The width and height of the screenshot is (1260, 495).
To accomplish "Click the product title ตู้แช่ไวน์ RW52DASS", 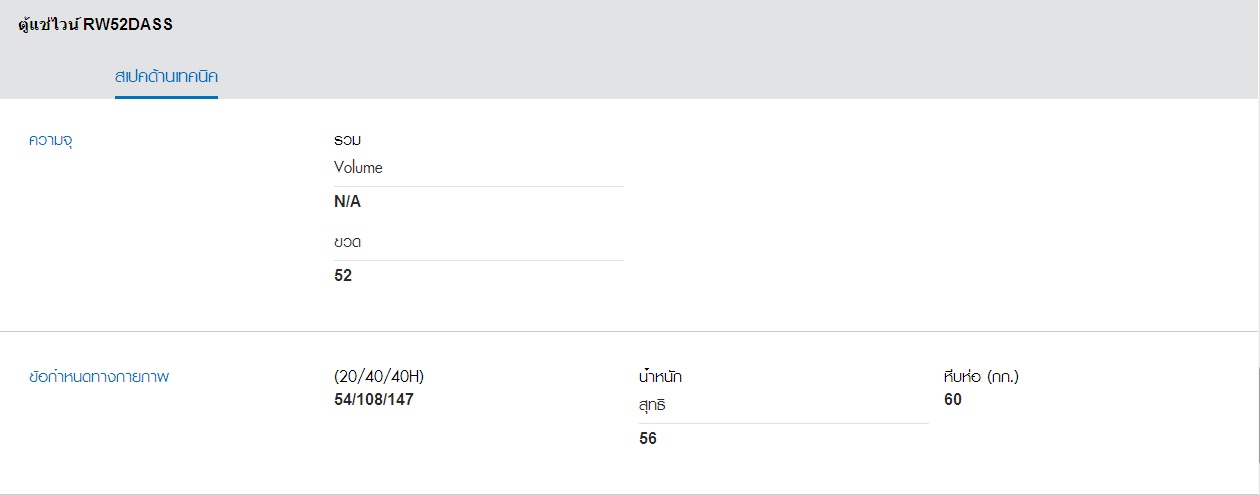I will click(x=95, y=26).
